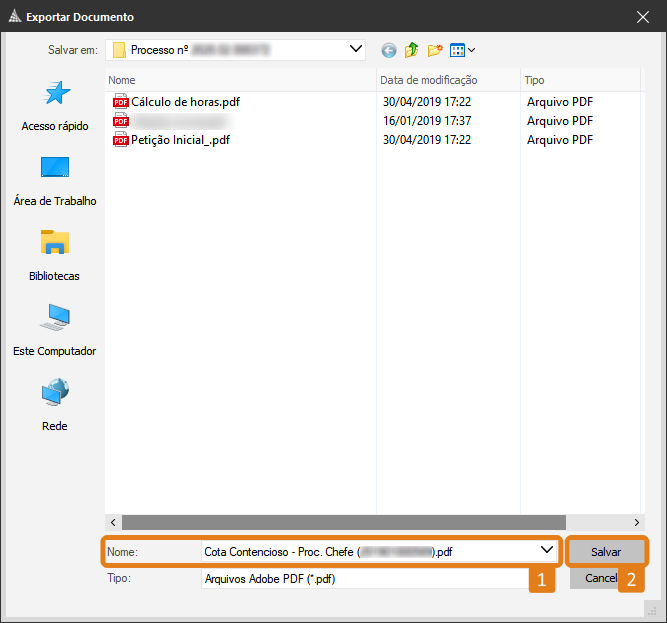Select Cálculo de horas.pdf file
The image size is (667, 623).
pos(185,101)
